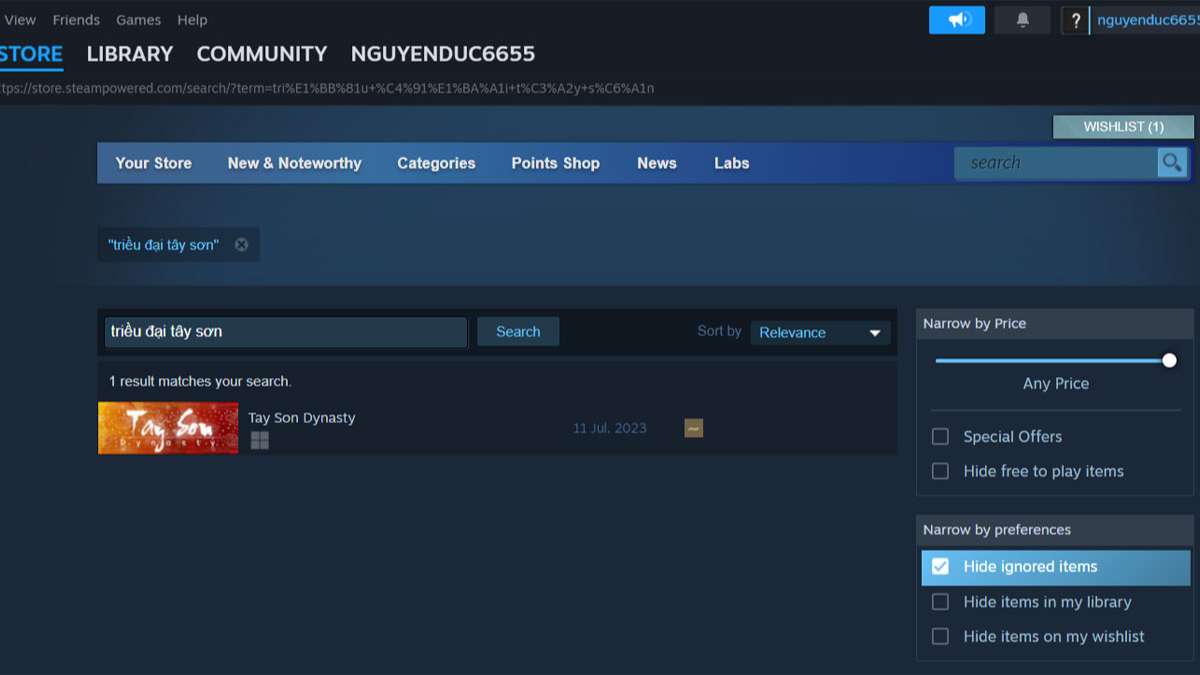Open the Sort by Relevance dropdown

(x=820, y=332)
